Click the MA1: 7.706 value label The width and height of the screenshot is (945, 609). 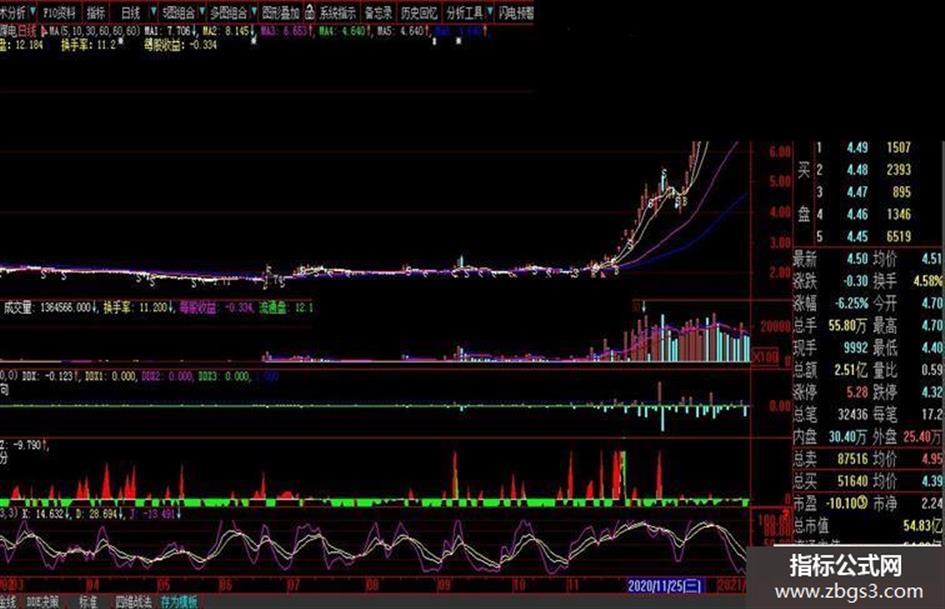coord(169,31)
